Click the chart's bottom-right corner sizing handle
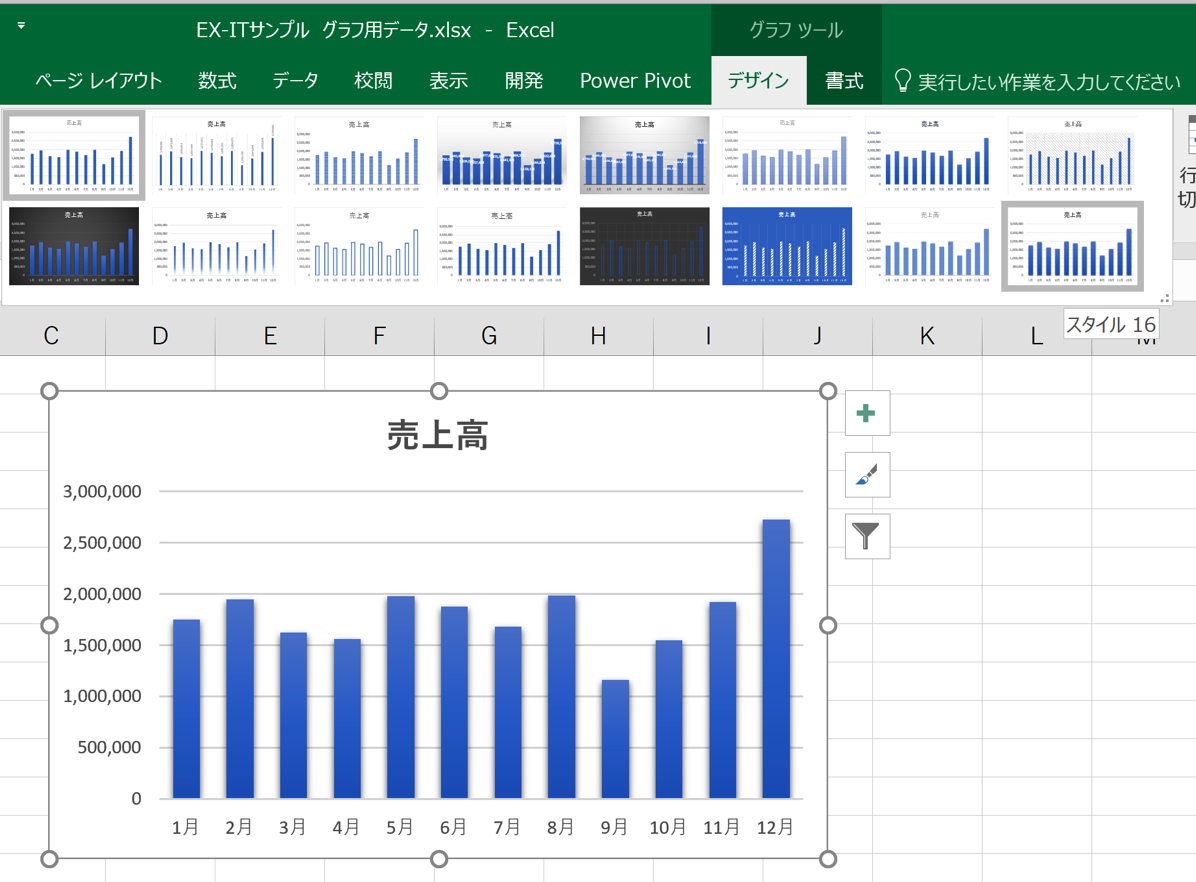 (828, 859)
